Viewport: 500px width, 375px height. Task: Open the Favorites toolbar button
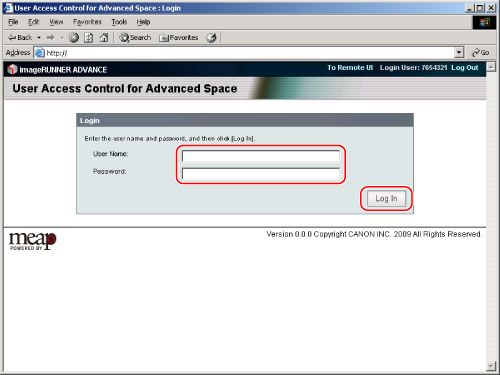click(179, 38)
